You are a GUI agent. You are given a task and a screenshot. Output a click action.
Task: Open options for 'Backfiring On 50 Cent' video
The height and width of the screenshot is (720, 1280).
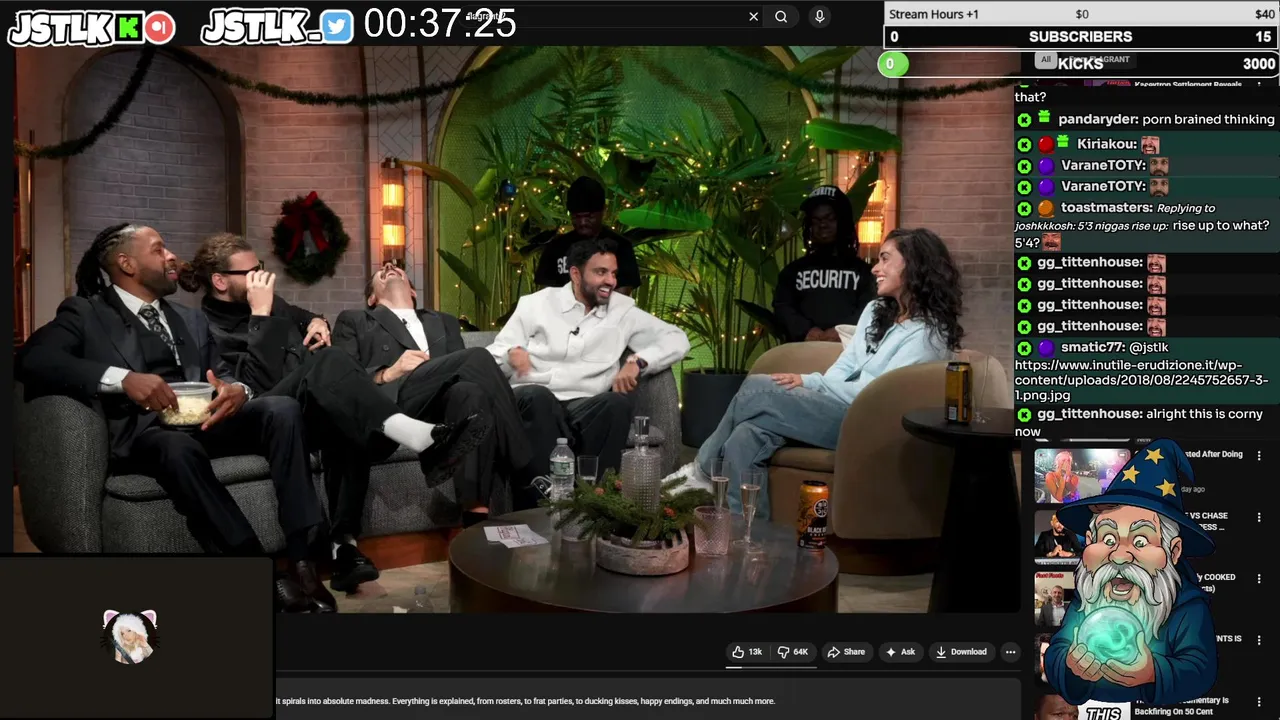[x=1259, y=701]
